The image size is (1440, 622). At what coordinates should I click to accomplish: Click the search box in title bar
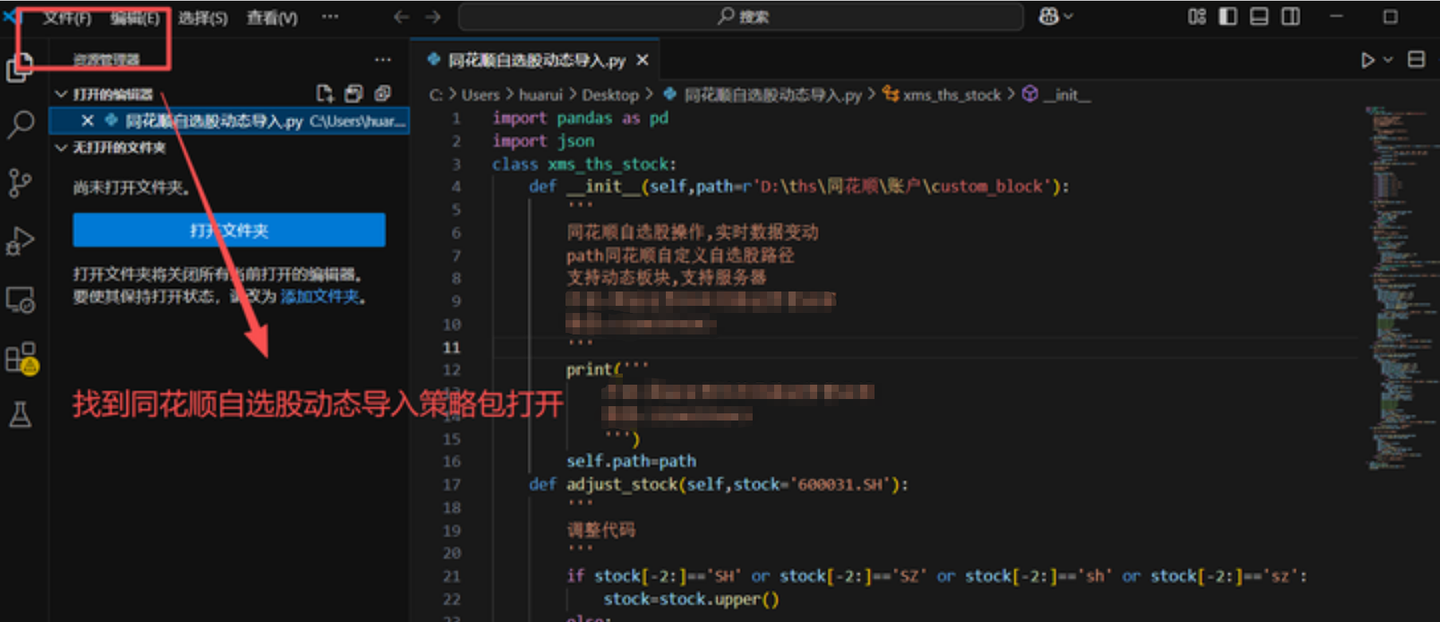(x=741, y=17)
